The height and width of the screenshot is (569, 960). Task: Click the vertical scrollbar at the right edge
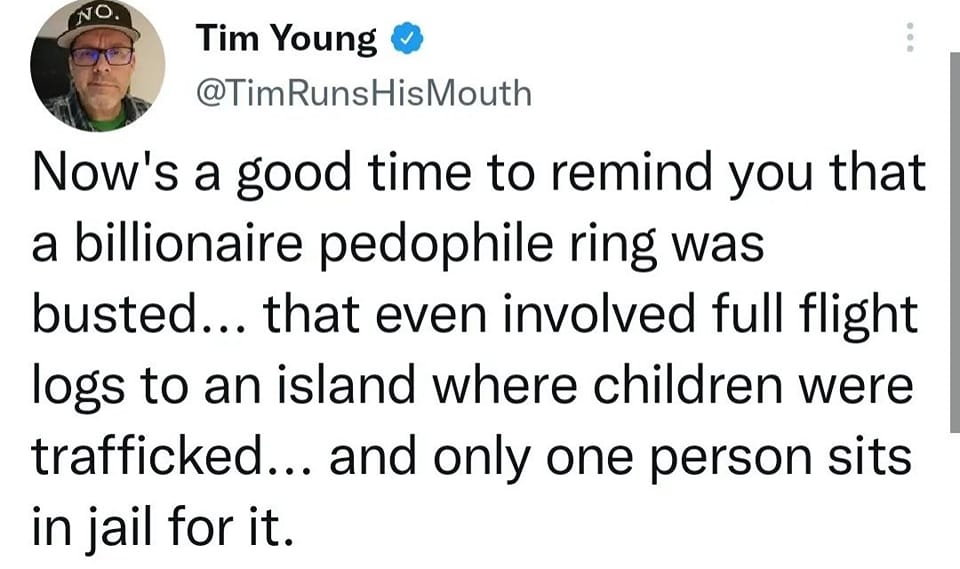click(954, 240)
